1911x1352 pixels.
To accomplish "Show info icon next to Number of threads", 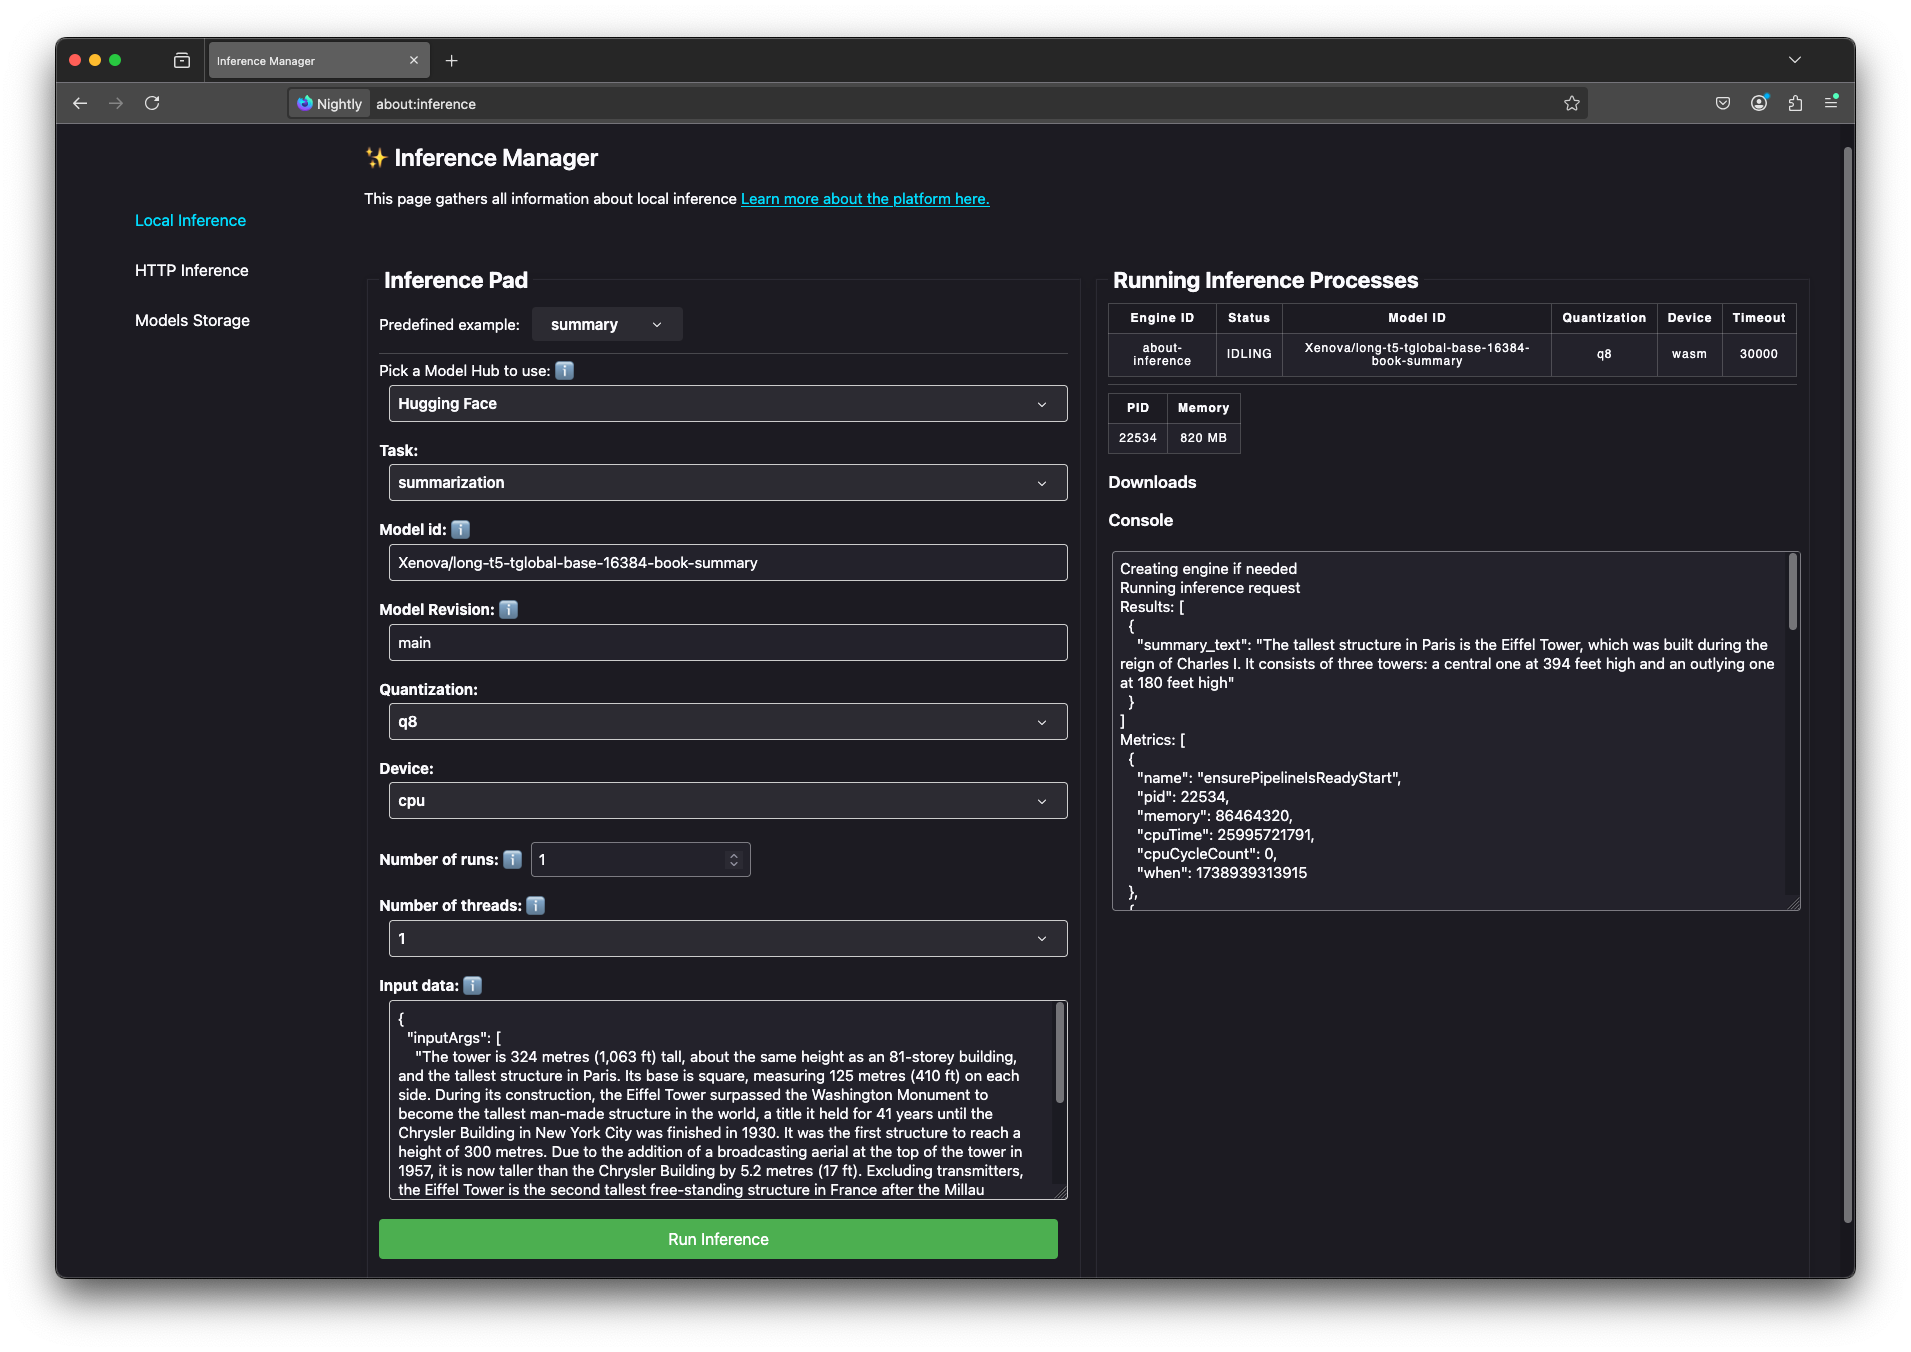I will click(535, 905).
